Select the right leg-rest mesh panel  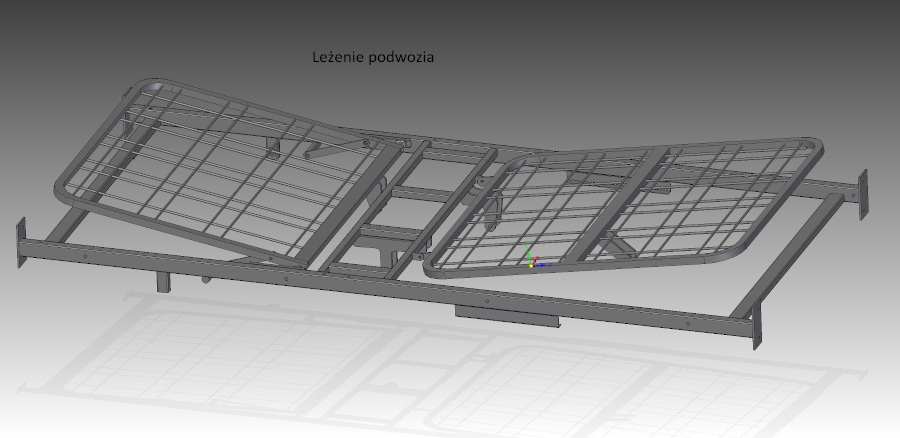pyautogui.click(x=624, y=207)
